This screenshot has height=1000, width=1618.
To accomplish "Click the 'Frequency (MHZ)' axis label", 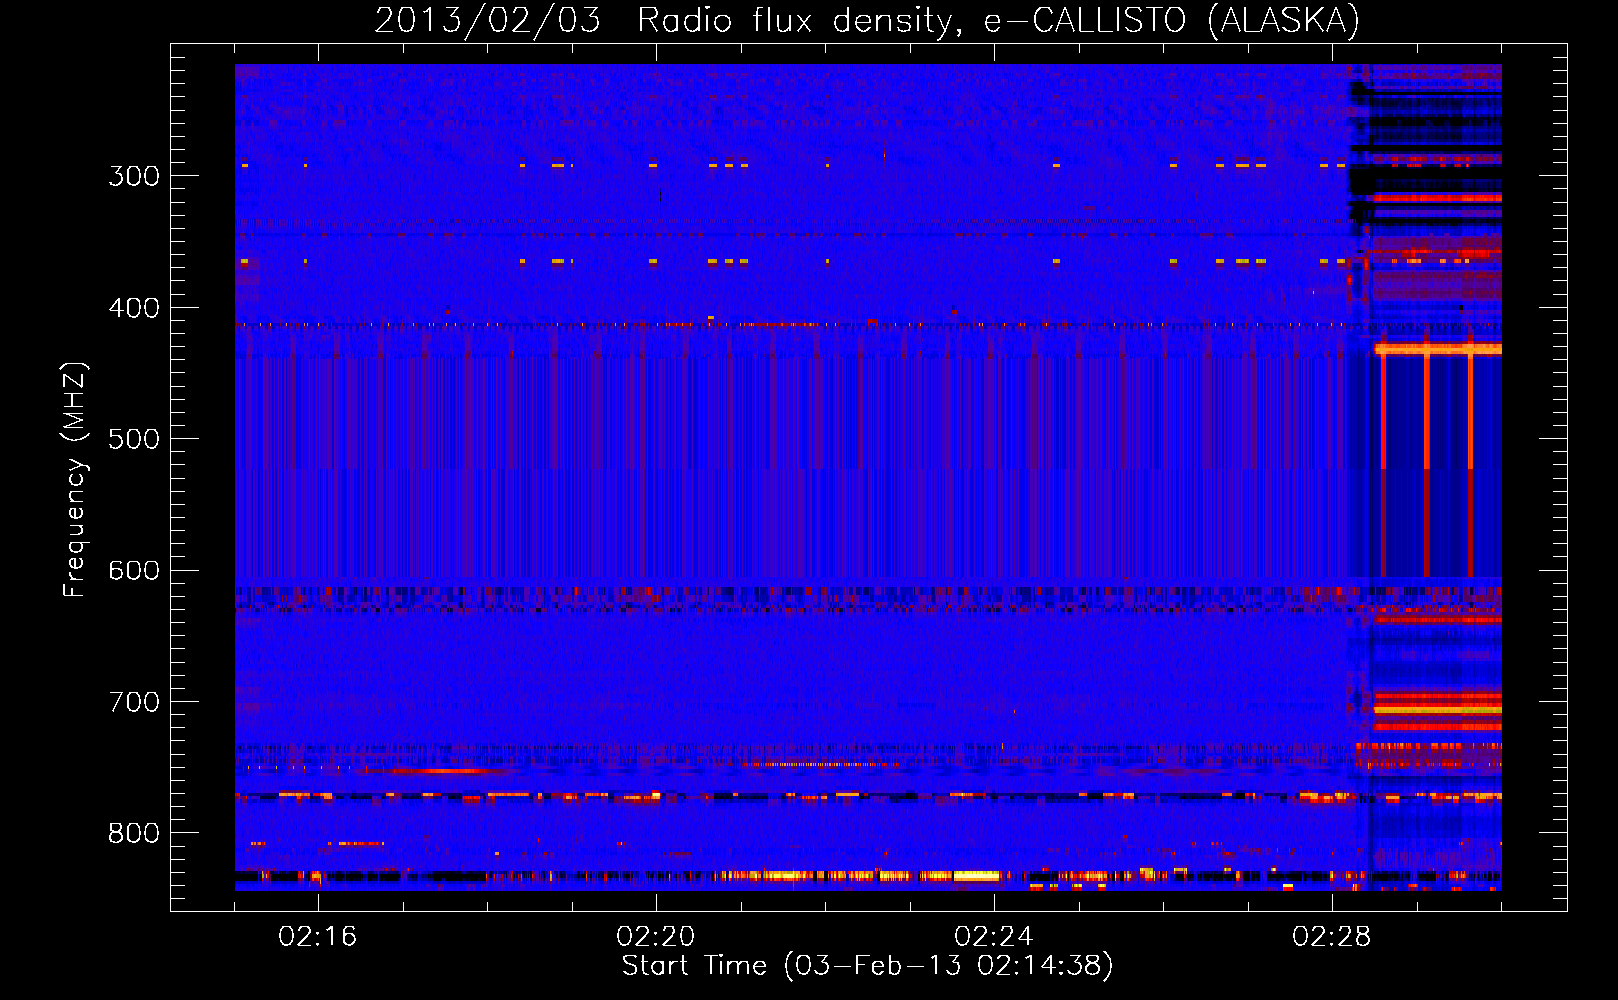I will [75, 479].
